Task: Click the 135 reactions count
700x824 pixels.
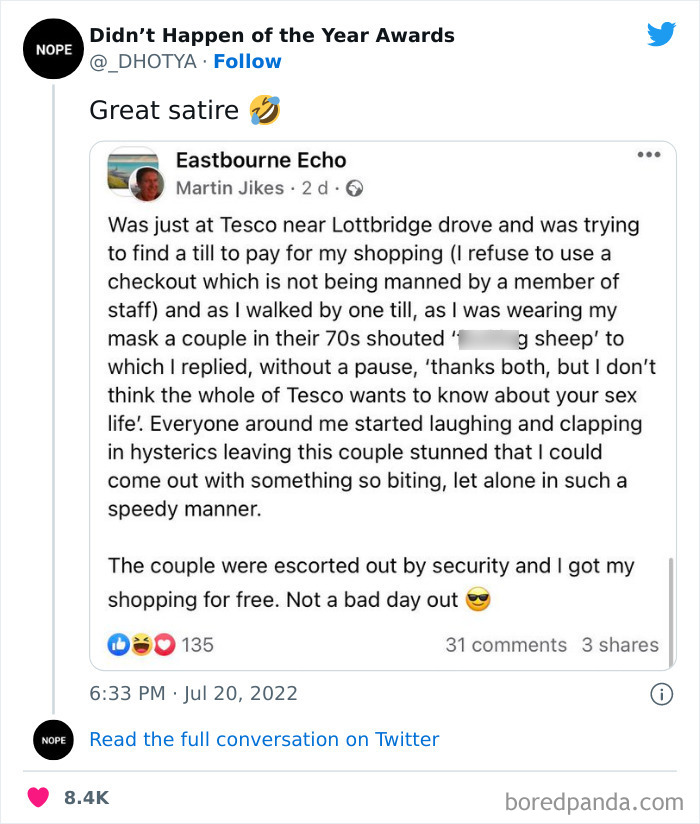Action: tap(198, 645)
